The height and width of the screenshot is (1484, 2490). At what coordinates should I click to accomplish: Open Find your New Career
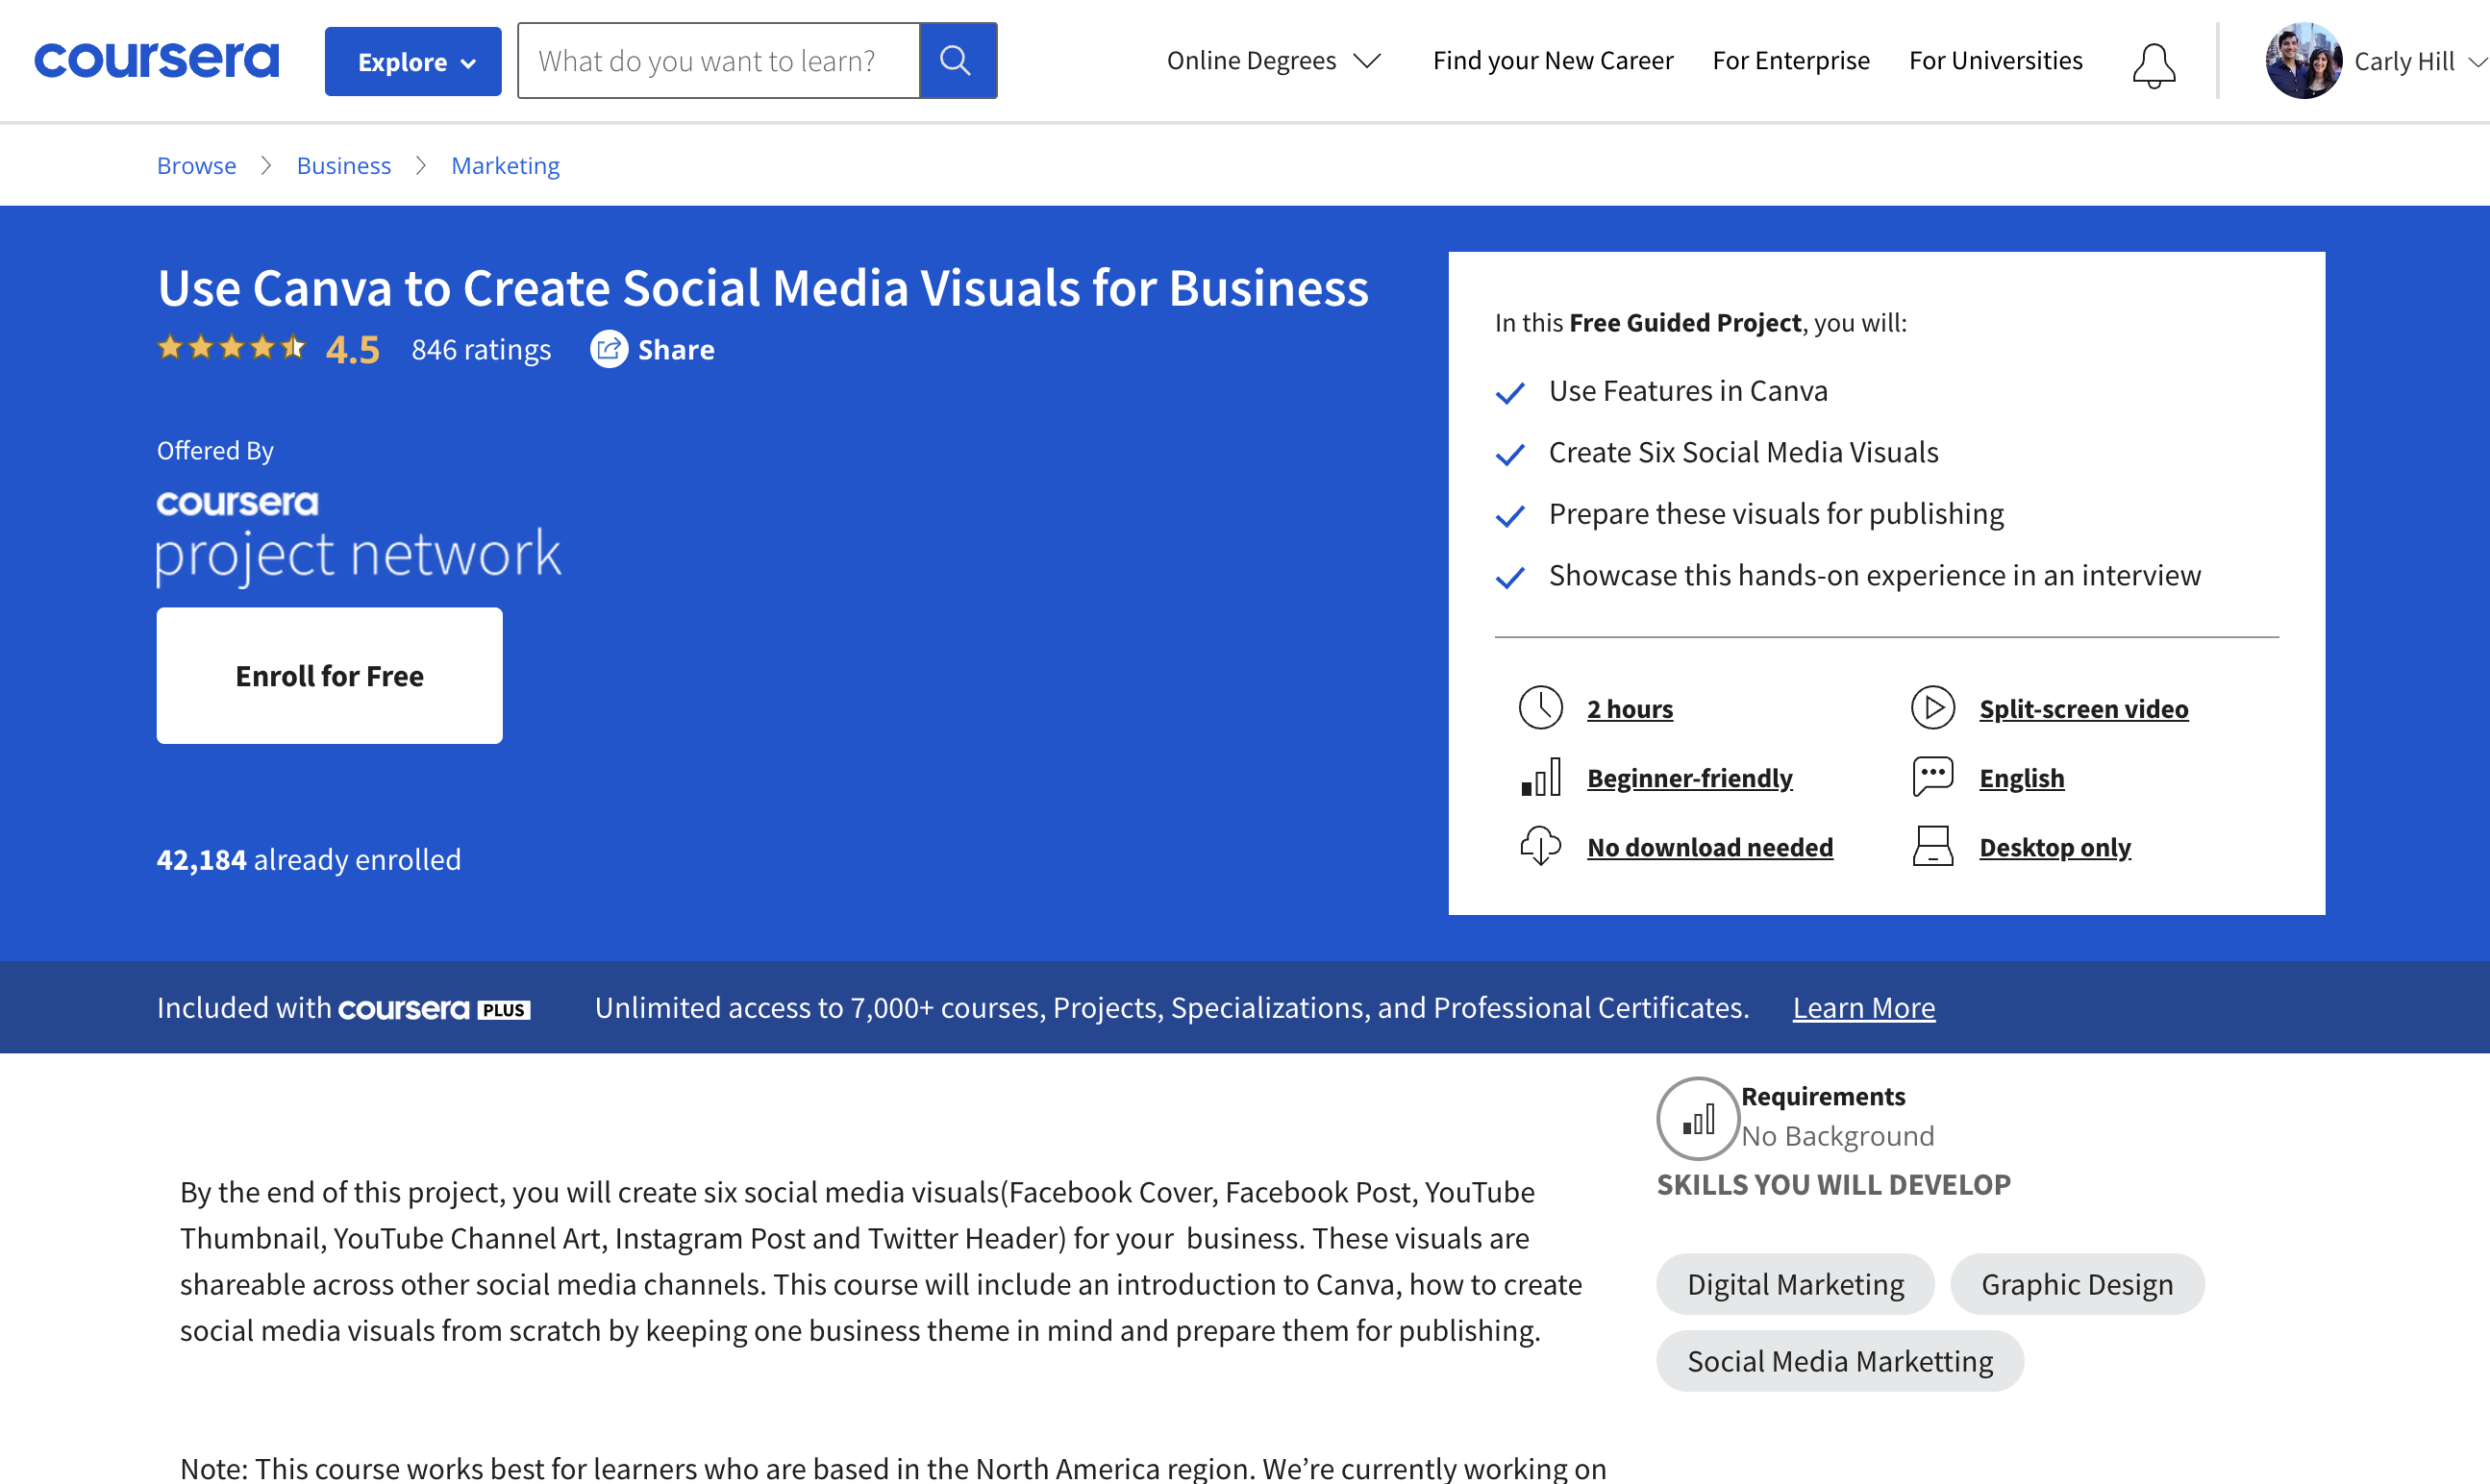tap(1552, 61)
